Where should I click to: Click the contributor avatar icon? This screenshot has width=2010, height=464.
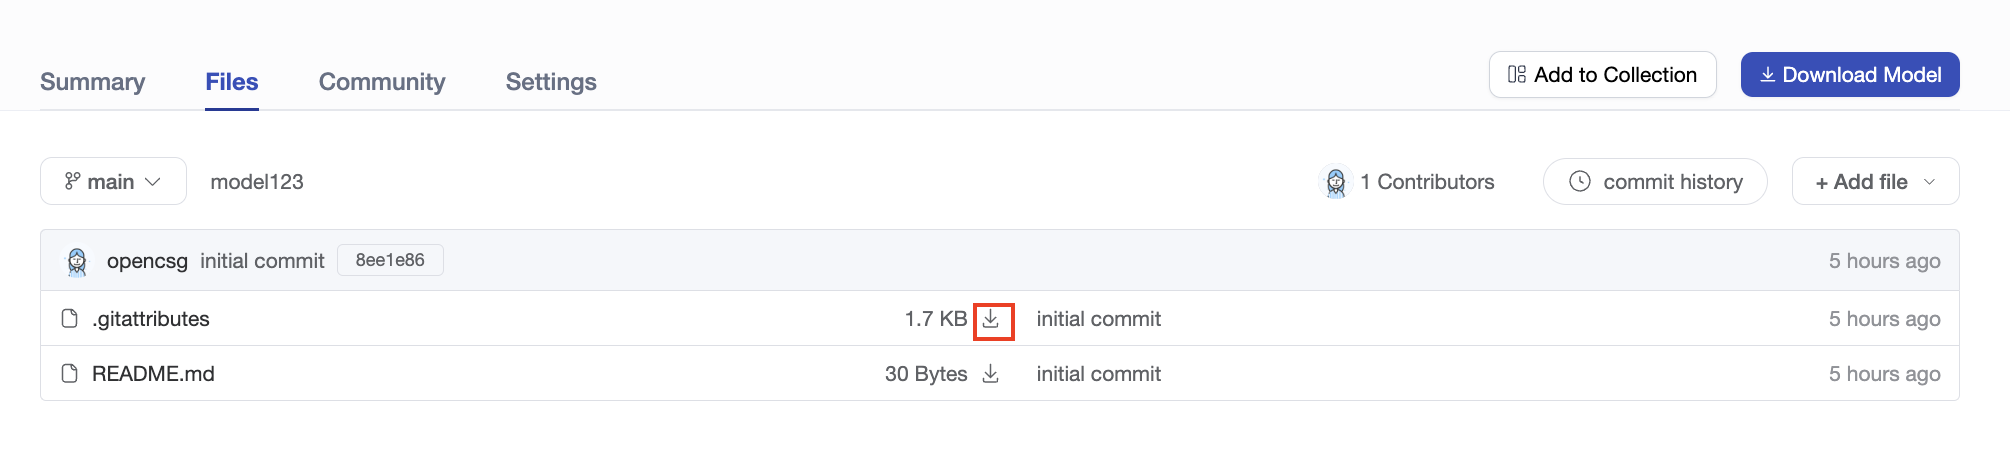1336,182
